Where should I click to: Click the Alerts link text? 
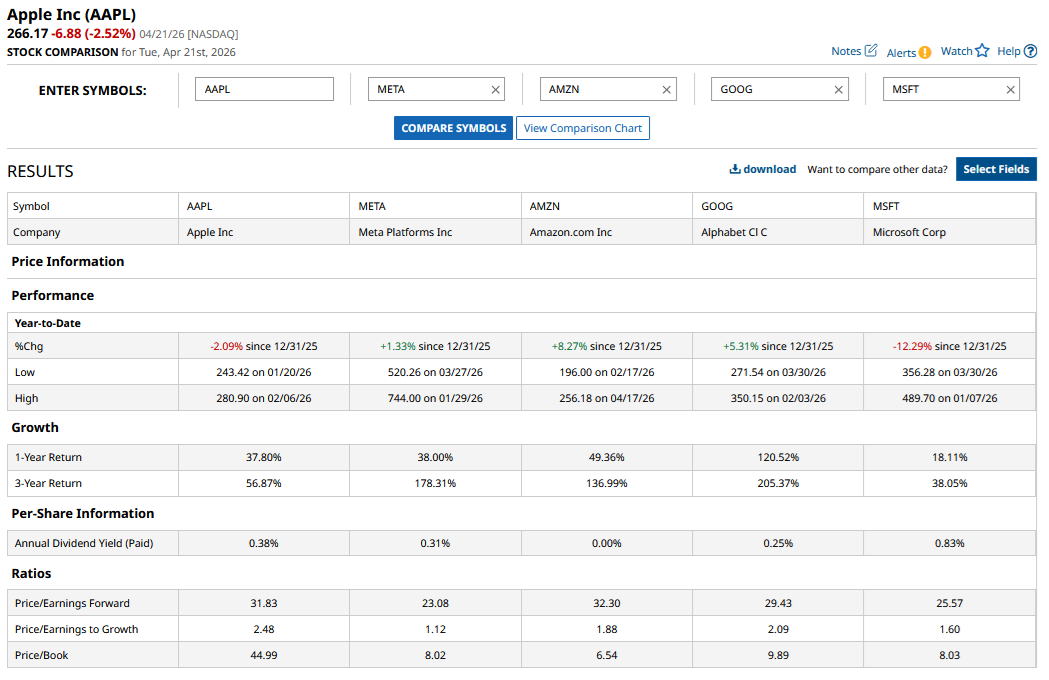(900, 52)
